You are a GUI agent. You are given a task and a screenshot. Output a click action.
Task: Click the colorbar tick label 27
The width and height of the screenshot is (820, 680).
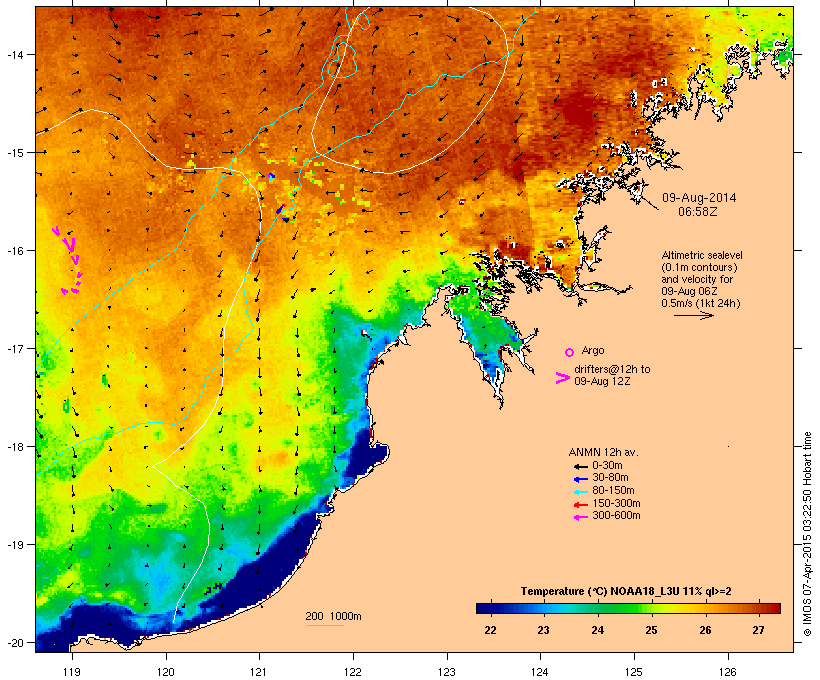click(x=758, y=630)
